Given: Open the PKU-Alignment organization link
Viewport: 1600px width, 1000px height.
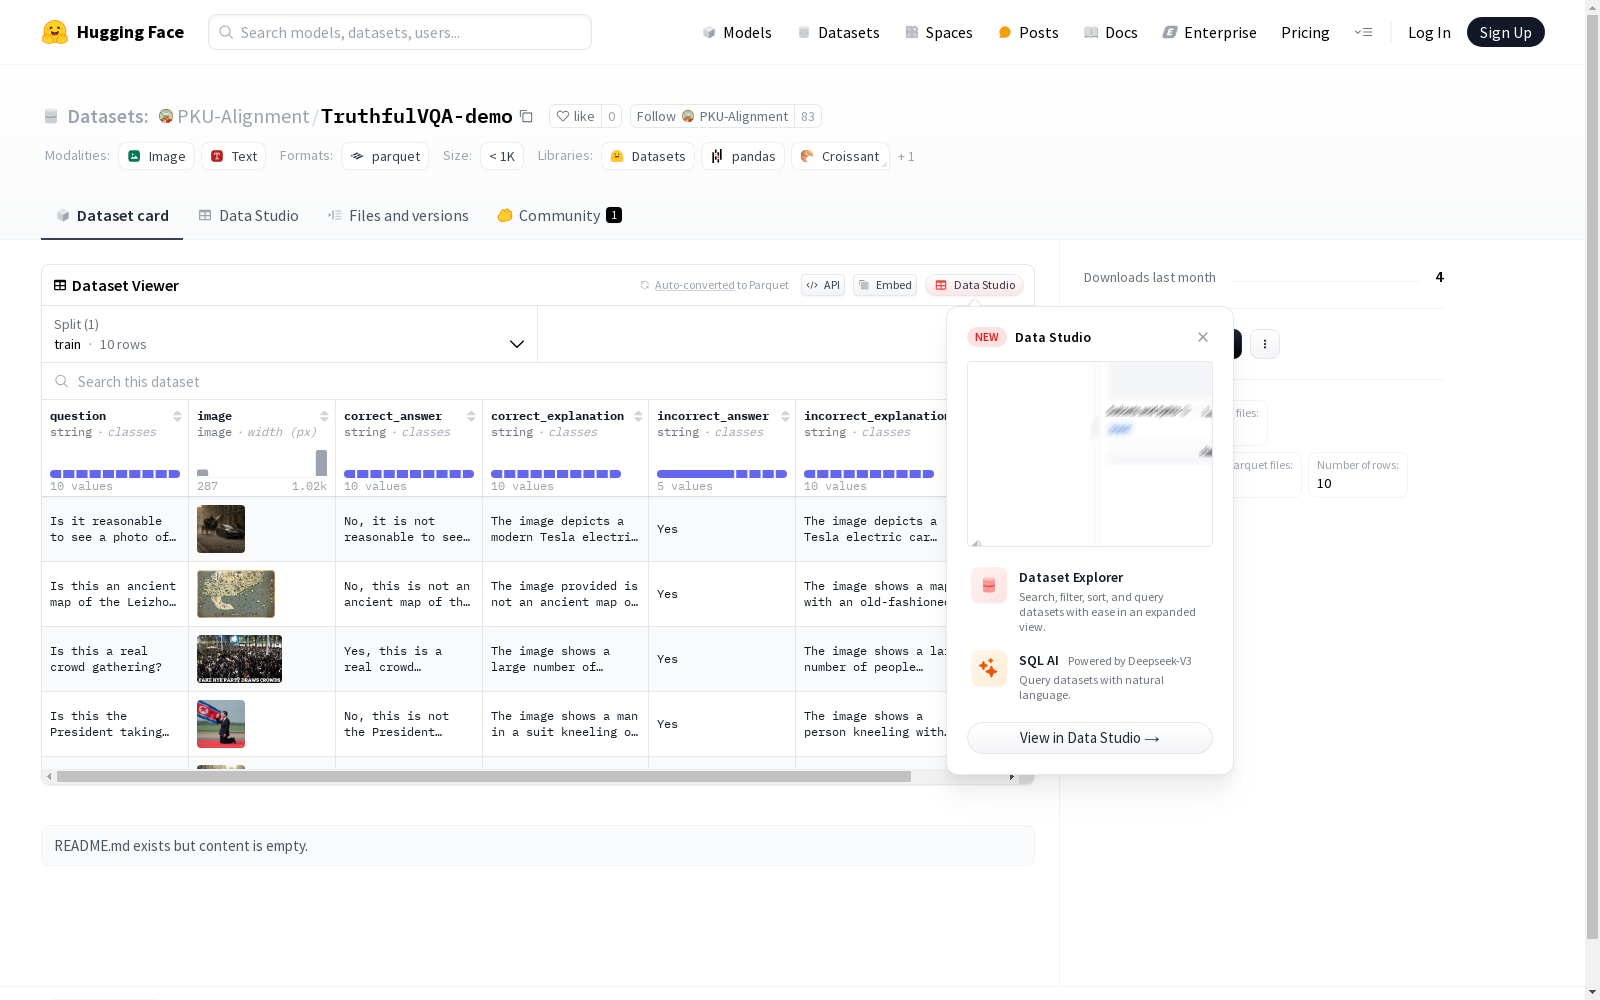Looking at the screenshot, I should (243, 116).
